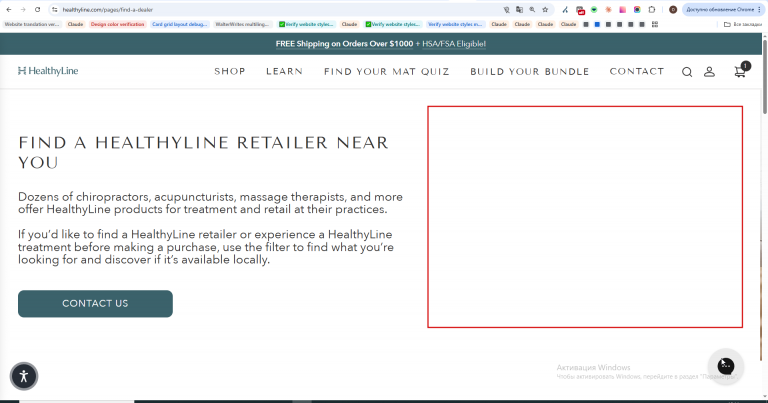Click the tab groups grid icon in bookmarks bar
This screenshot has width=768, height=403.
(x=655, y=24)
